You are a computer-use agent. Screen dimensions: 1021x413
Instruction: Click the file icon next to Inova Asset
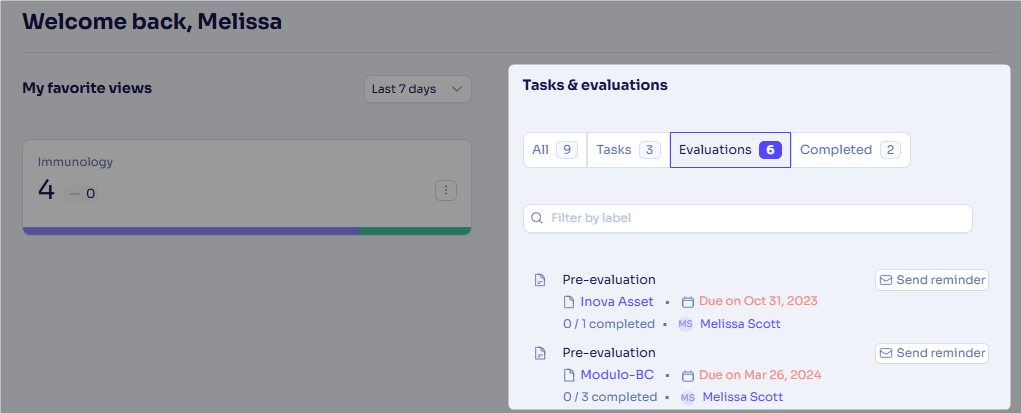(x=569, y=302)
